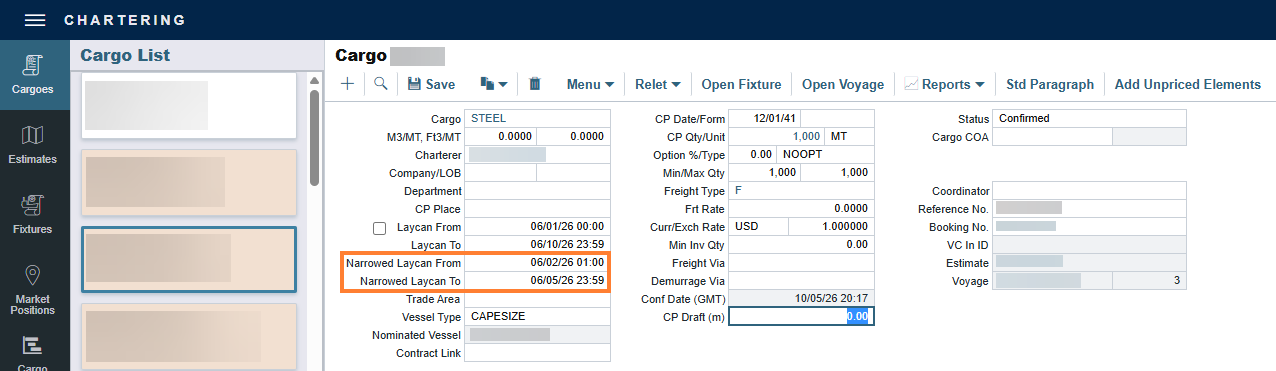Open the Menu dropdown
Image resolution: width=1276 pixels, height=371 pixels.
(x=590, y=84)
